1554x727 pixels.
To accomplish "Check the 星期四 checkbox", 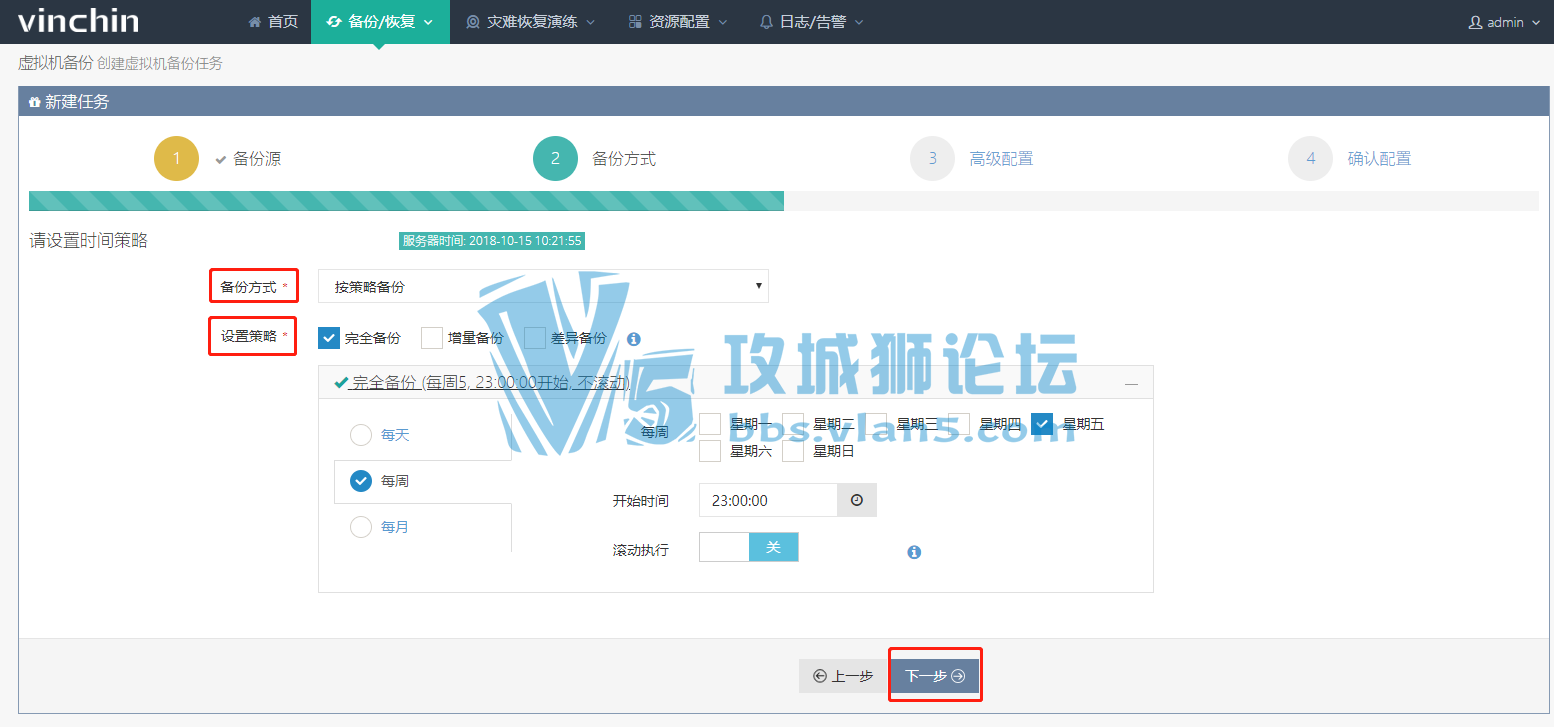I will (x=959, y=424).
